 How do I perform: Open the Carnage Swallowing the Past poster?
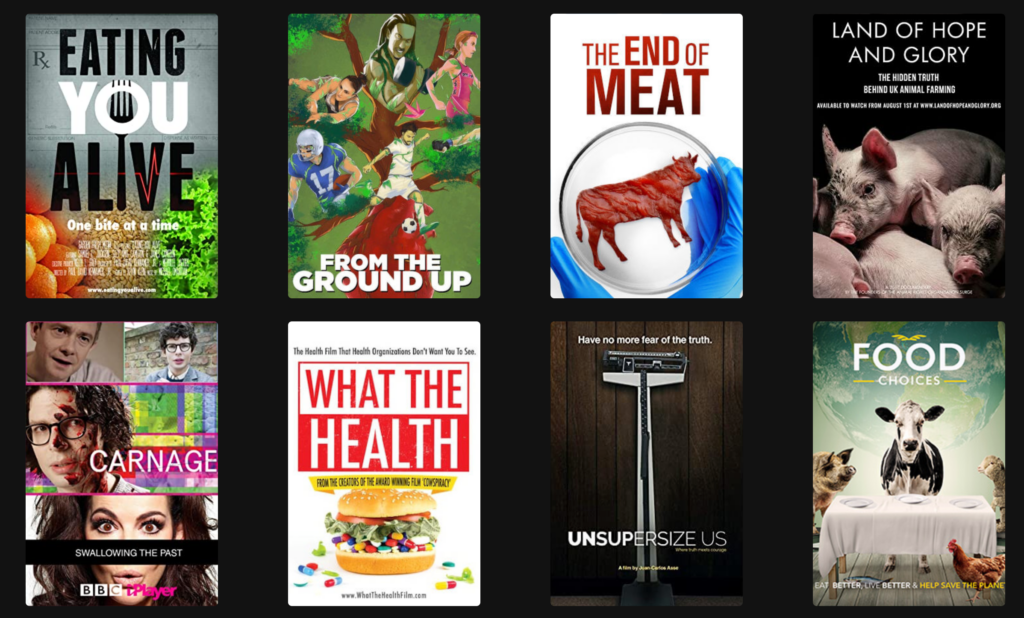point(121,463)
